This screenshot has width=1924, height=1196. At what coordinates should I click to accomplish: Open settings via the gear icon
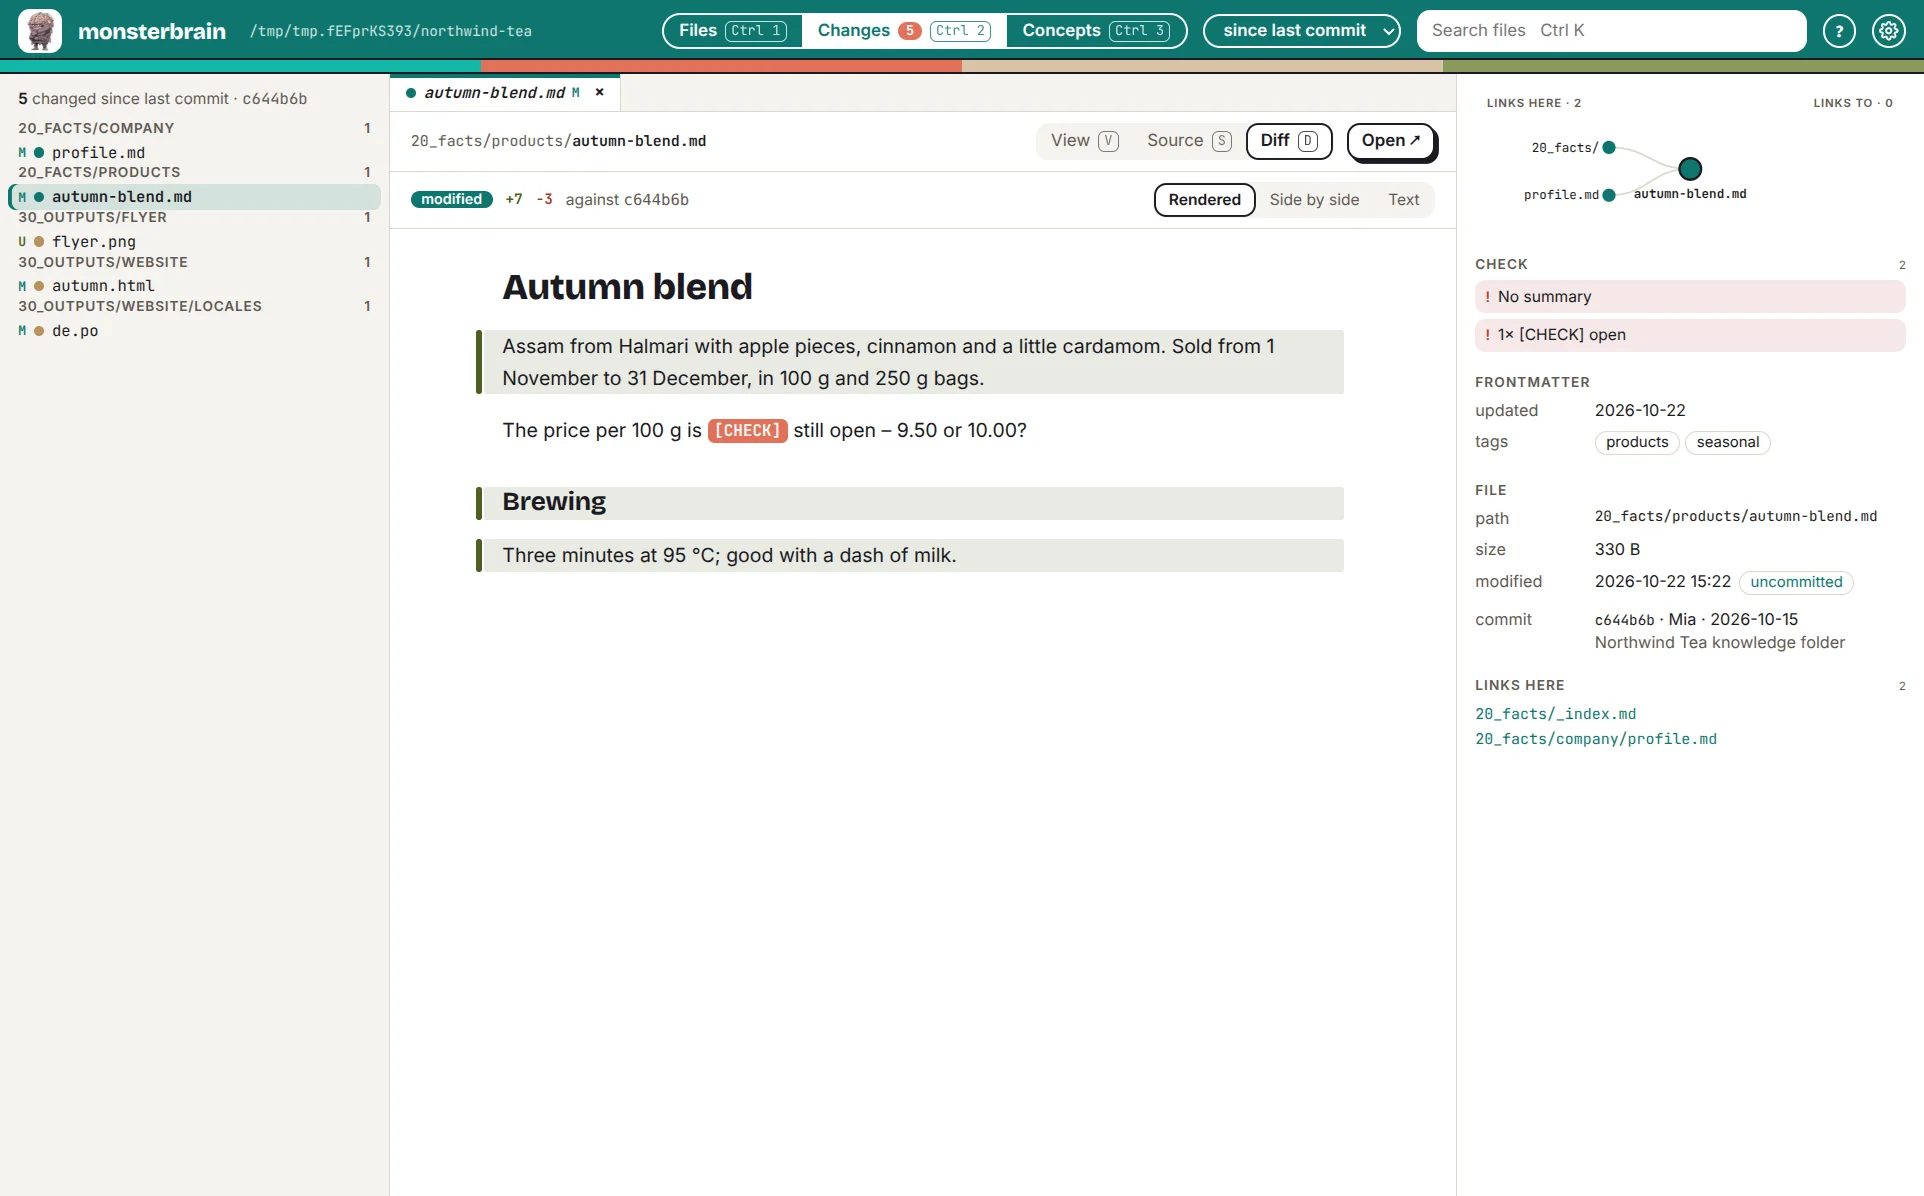tap(1889, 31)
